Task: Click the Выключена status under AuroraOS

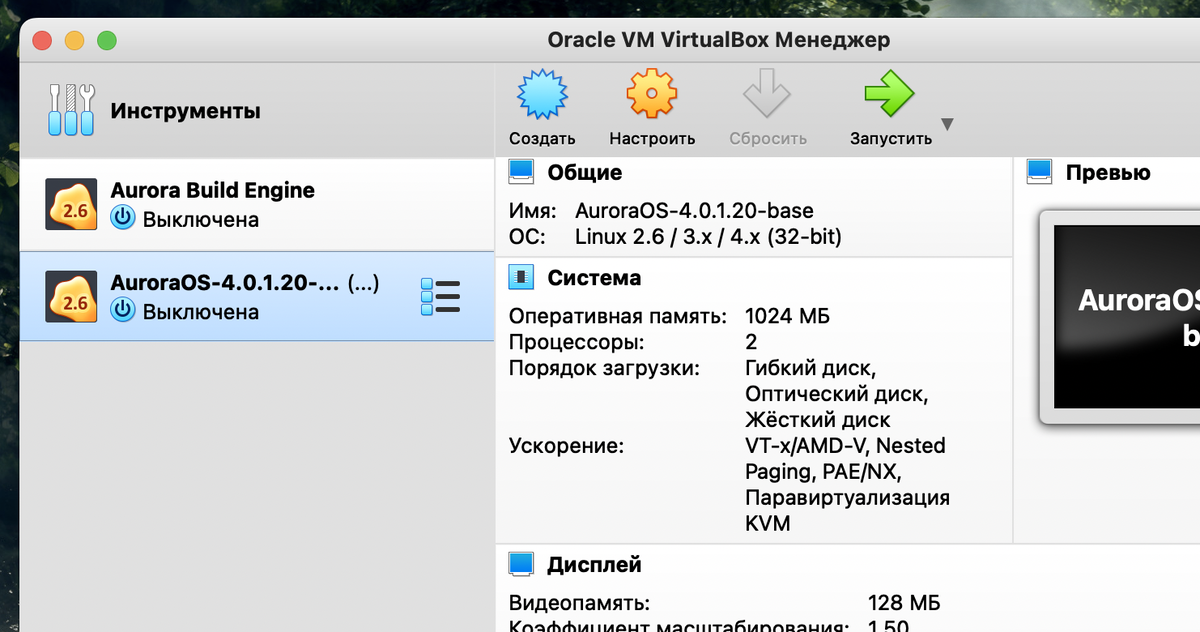Action: [200, 311]
